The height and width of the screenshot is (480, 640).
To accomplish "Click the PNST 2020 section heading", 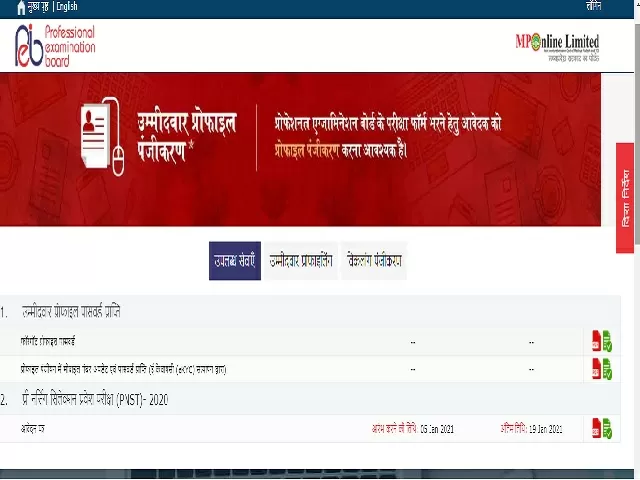I will tap(95, 400).
